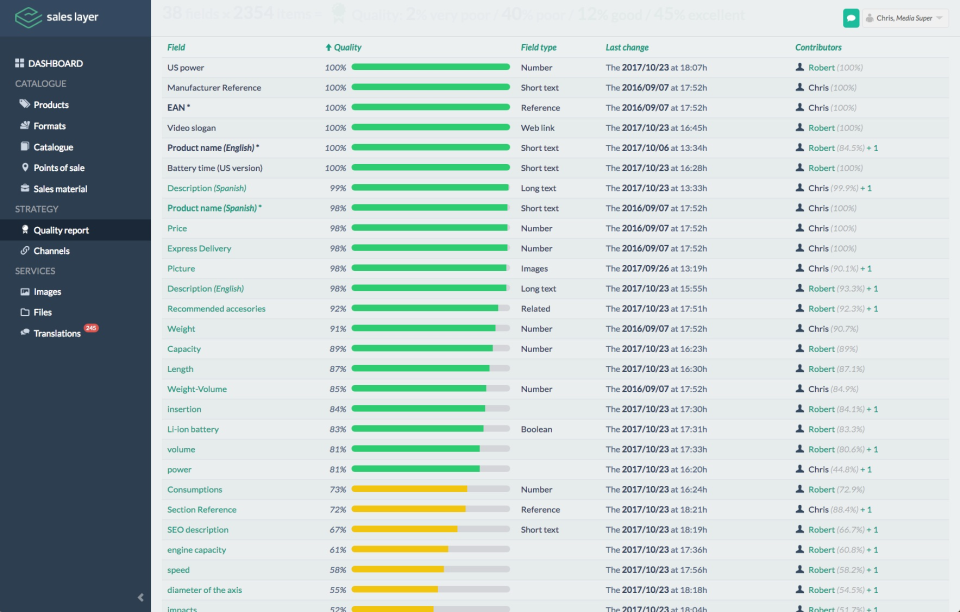Sort by the Field column header
Viewport: 960px width, 612px height.
click(x=176, y=47)
